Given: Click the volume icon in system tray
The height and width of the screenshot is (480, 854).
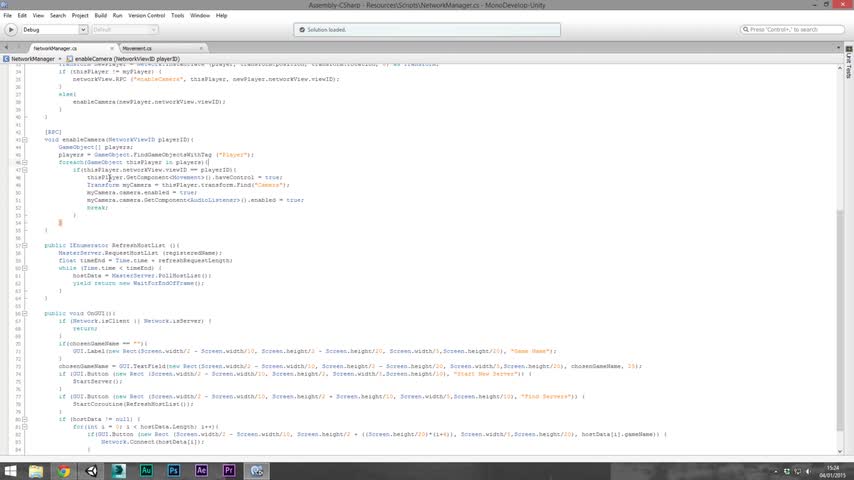Looking at the screenshot, I should click(x=808, y=471).
